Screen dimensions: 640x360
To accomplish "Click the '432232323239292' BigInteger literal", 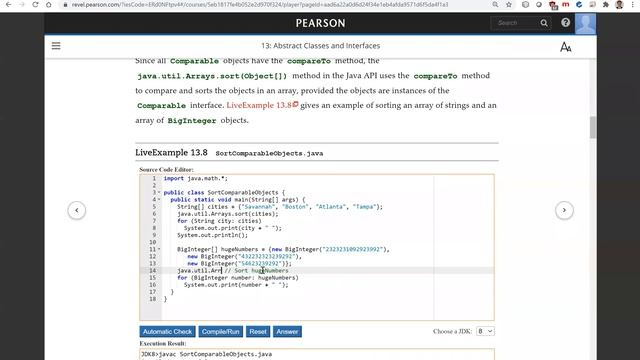I will point(266,256).
